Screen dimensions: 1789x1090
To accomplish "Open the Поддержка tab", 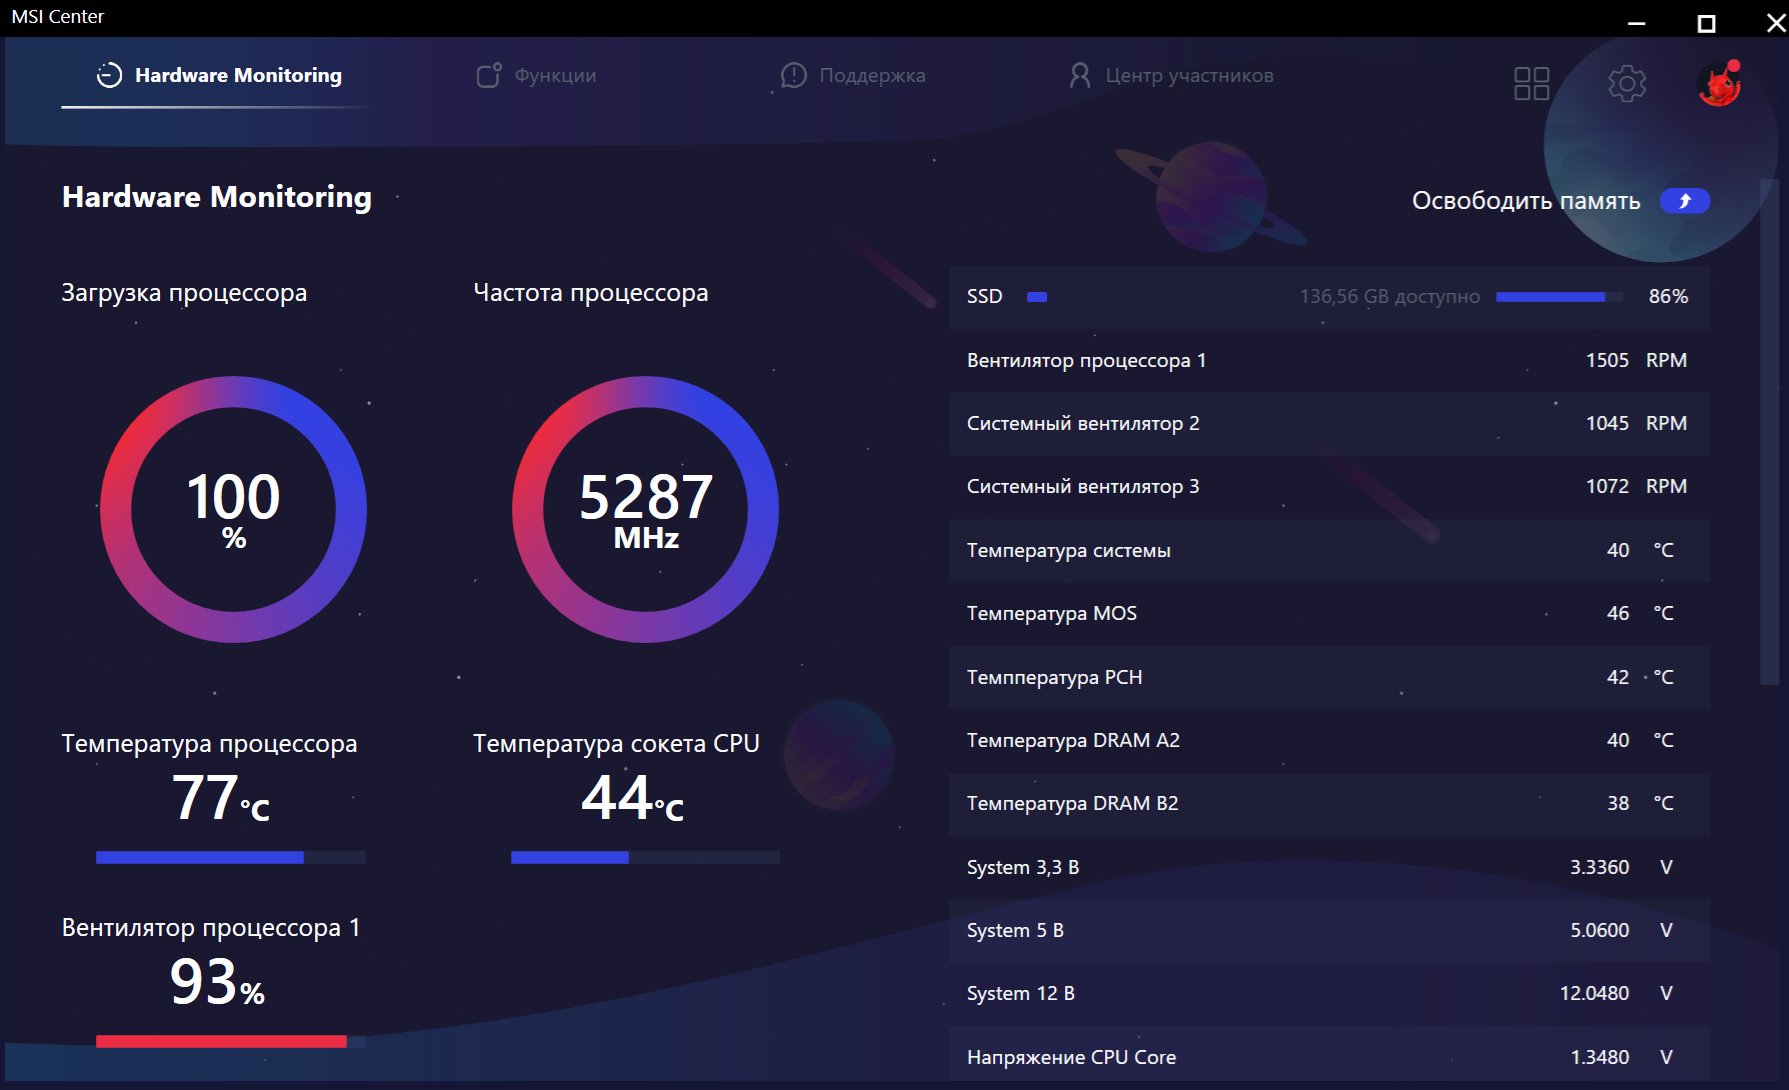I will pyautogui.click(x=853, y=75).
